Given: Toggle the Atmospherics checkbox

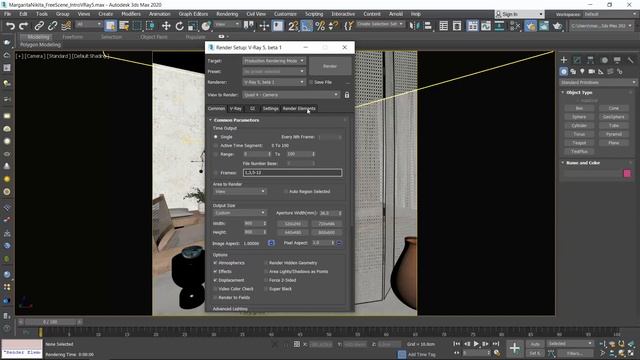Looking at the screenshot, I should point(216,263).
